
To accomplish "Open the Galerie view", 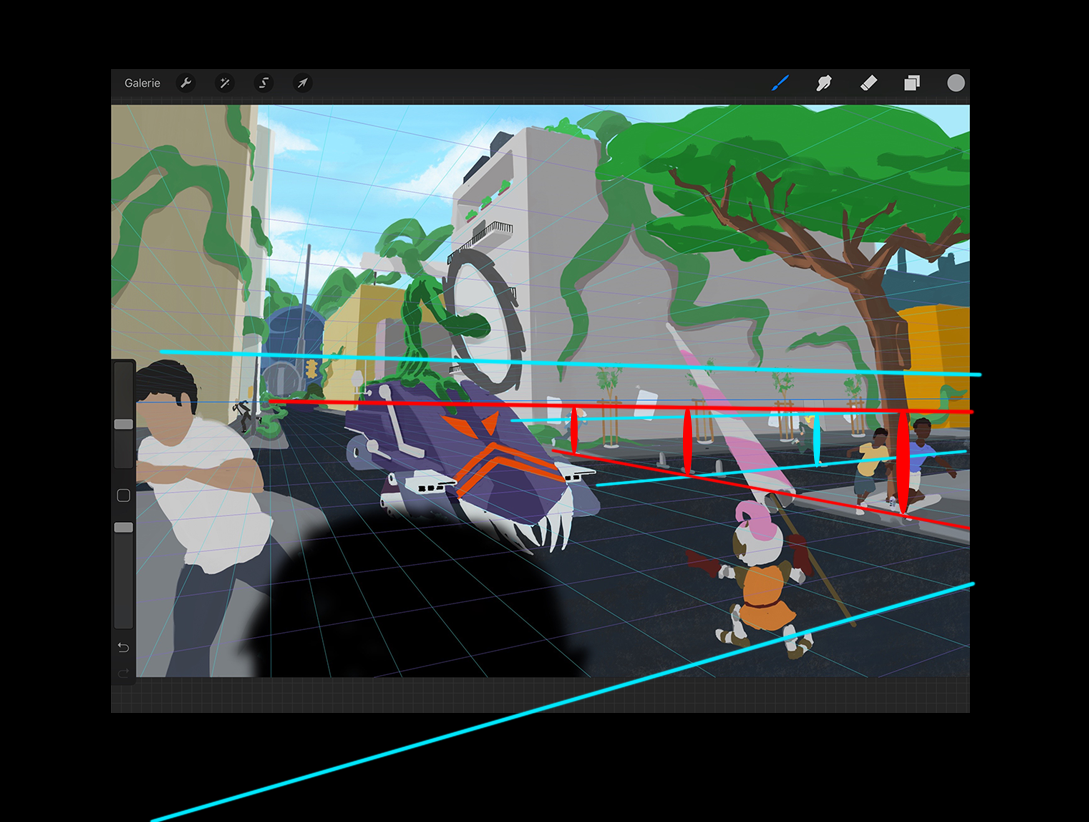I will click(142, 83).
